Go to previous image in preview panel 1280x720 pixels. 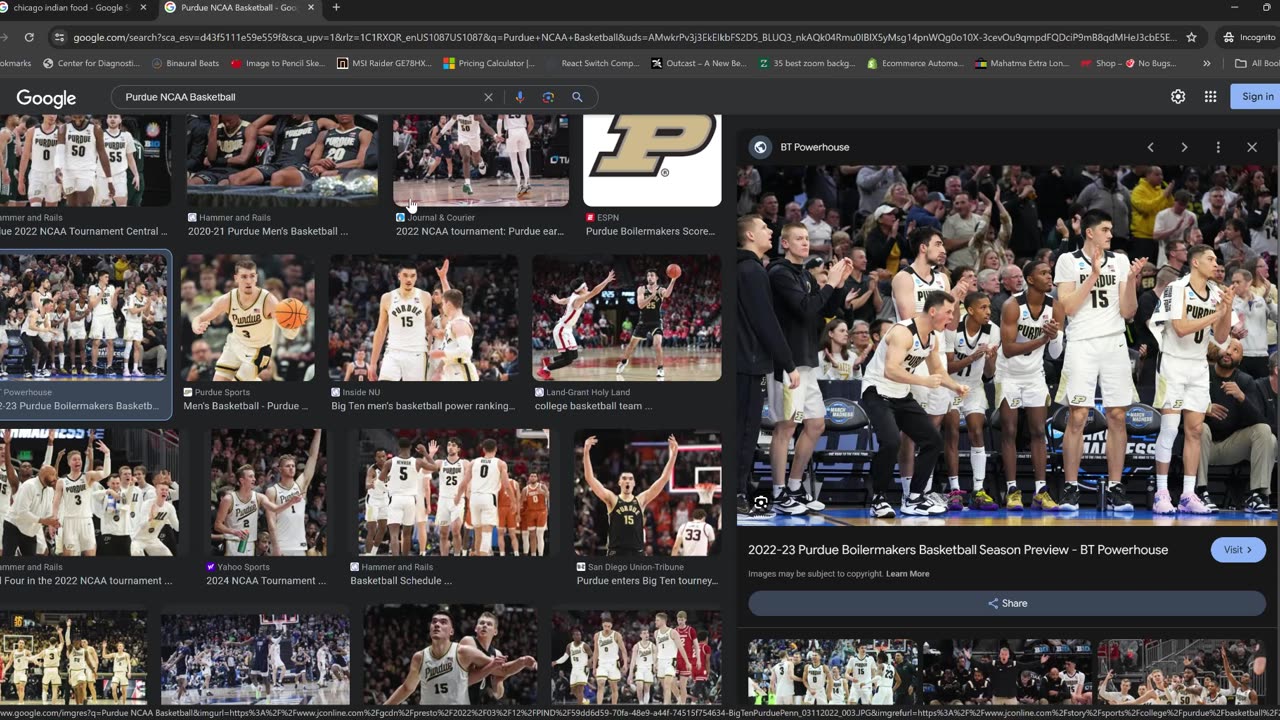[1150, 147]
